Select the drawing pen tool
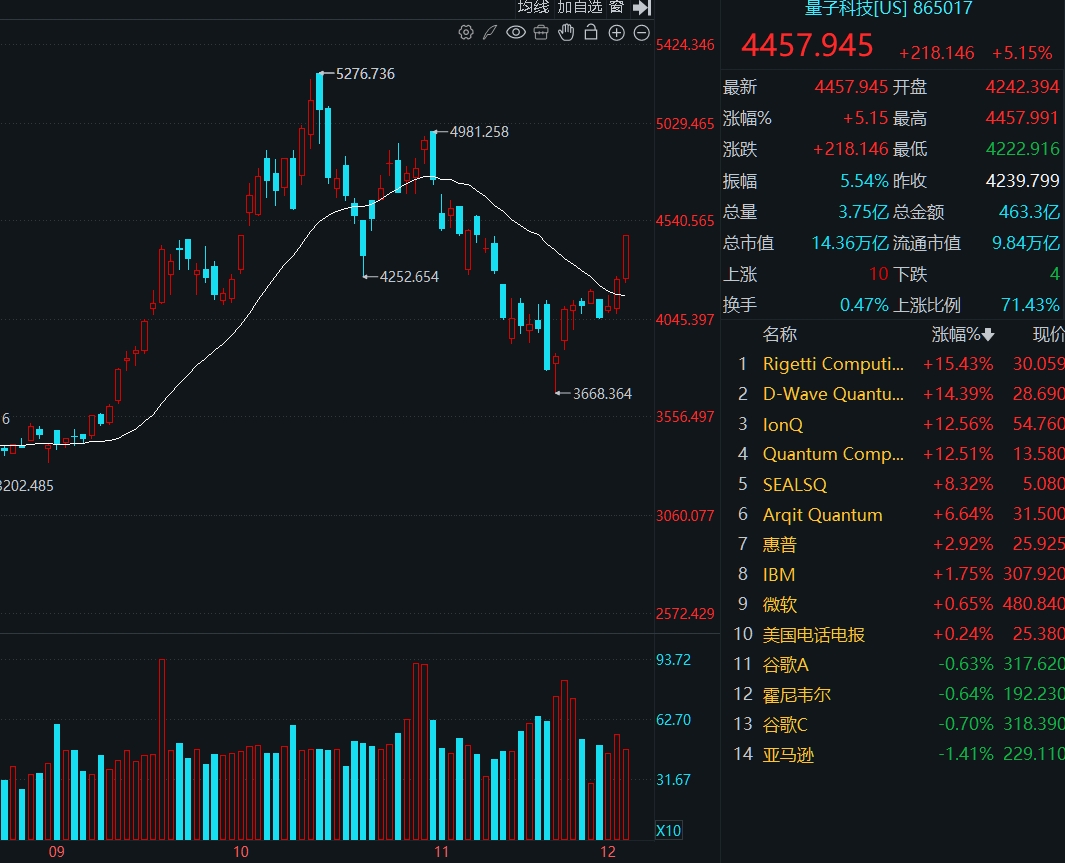The height and width of the screenshot is (863, 1065). pyautogui.click(x=490, y=32)
